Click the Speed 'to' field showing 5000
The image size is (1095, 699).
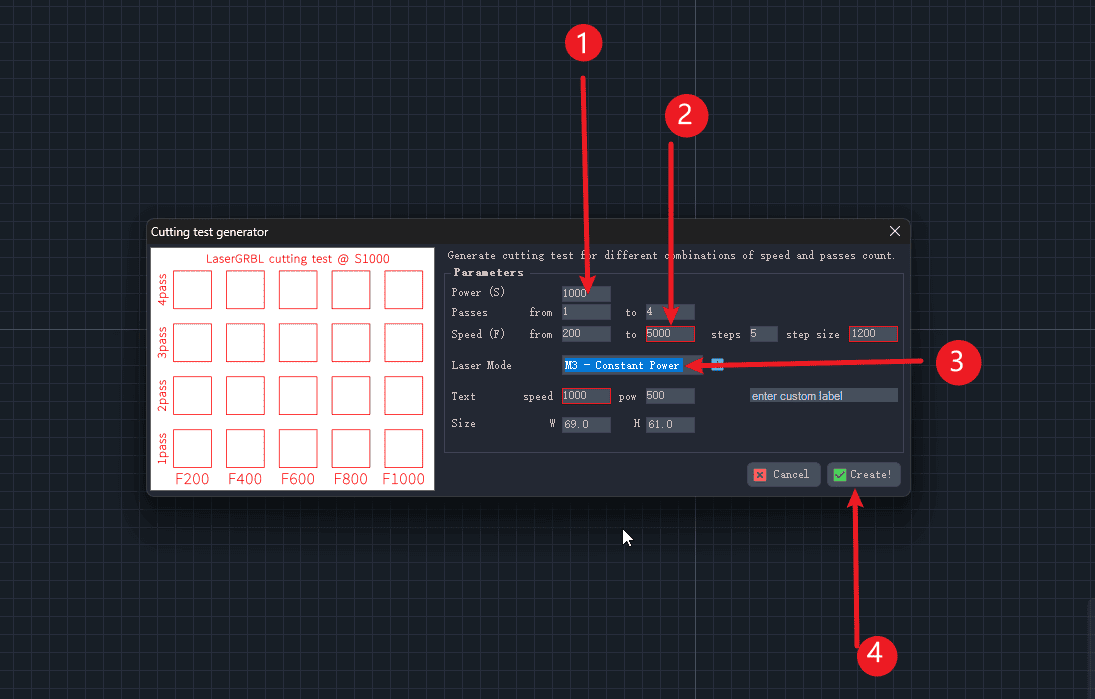pos(670,334)
